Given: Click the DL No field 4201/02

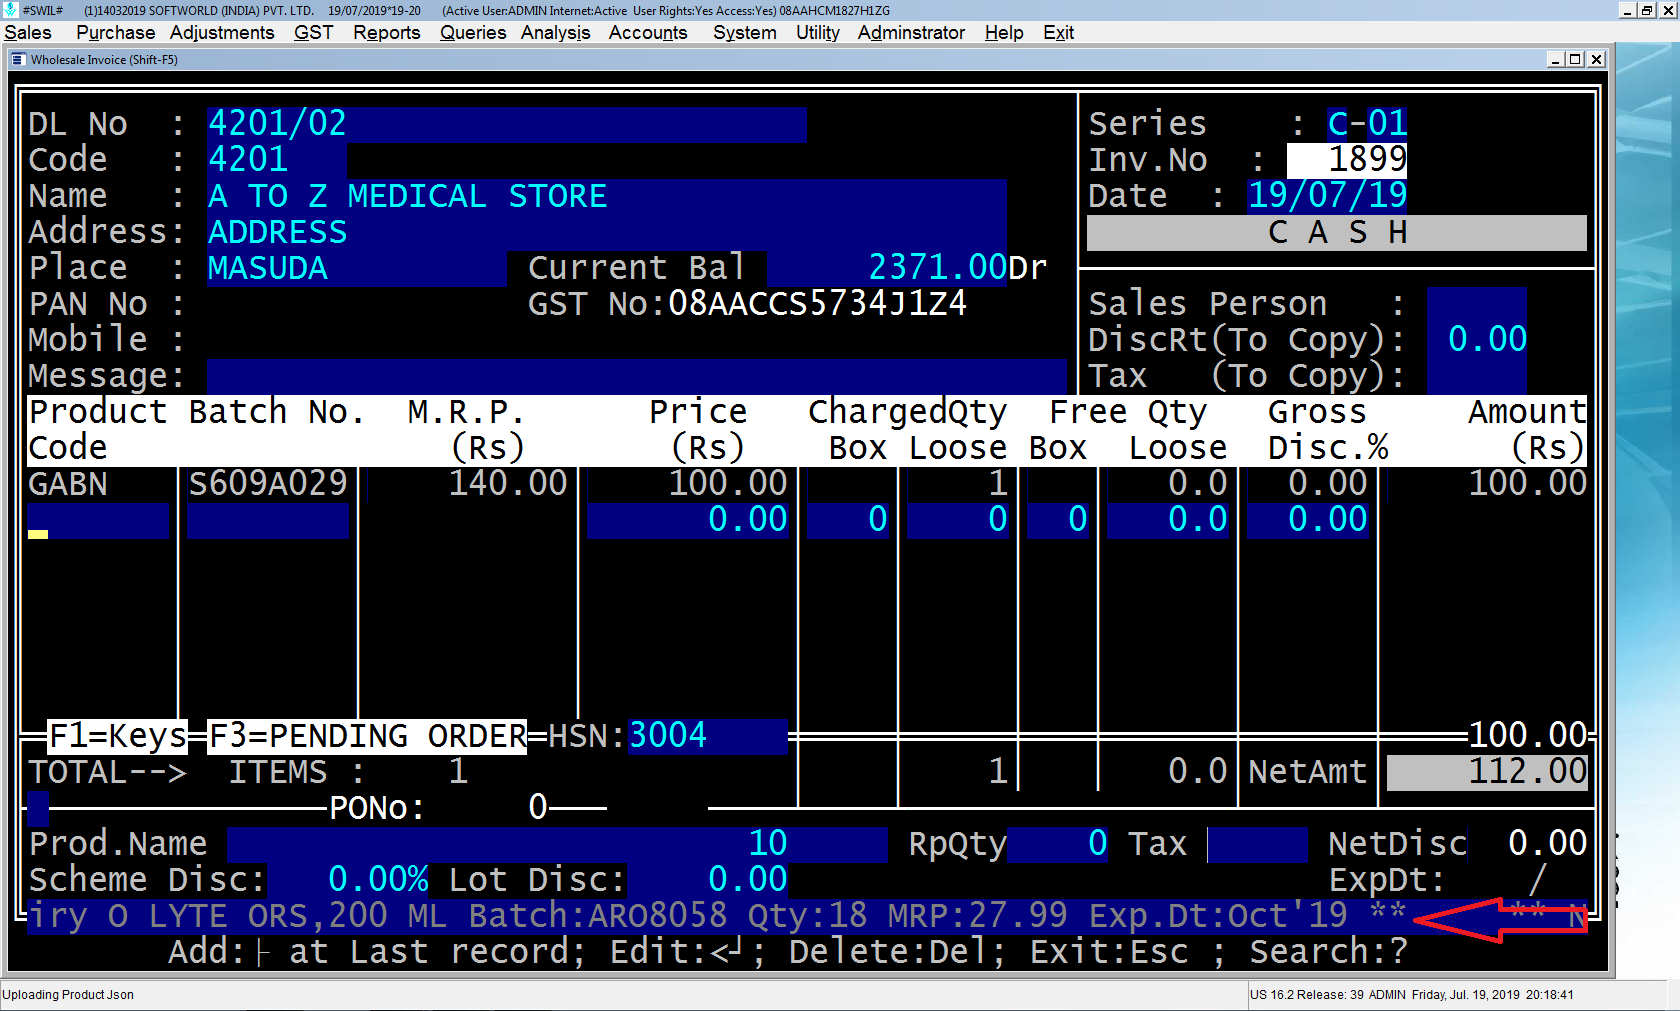Looking at the screenshot, I should 507,124.
